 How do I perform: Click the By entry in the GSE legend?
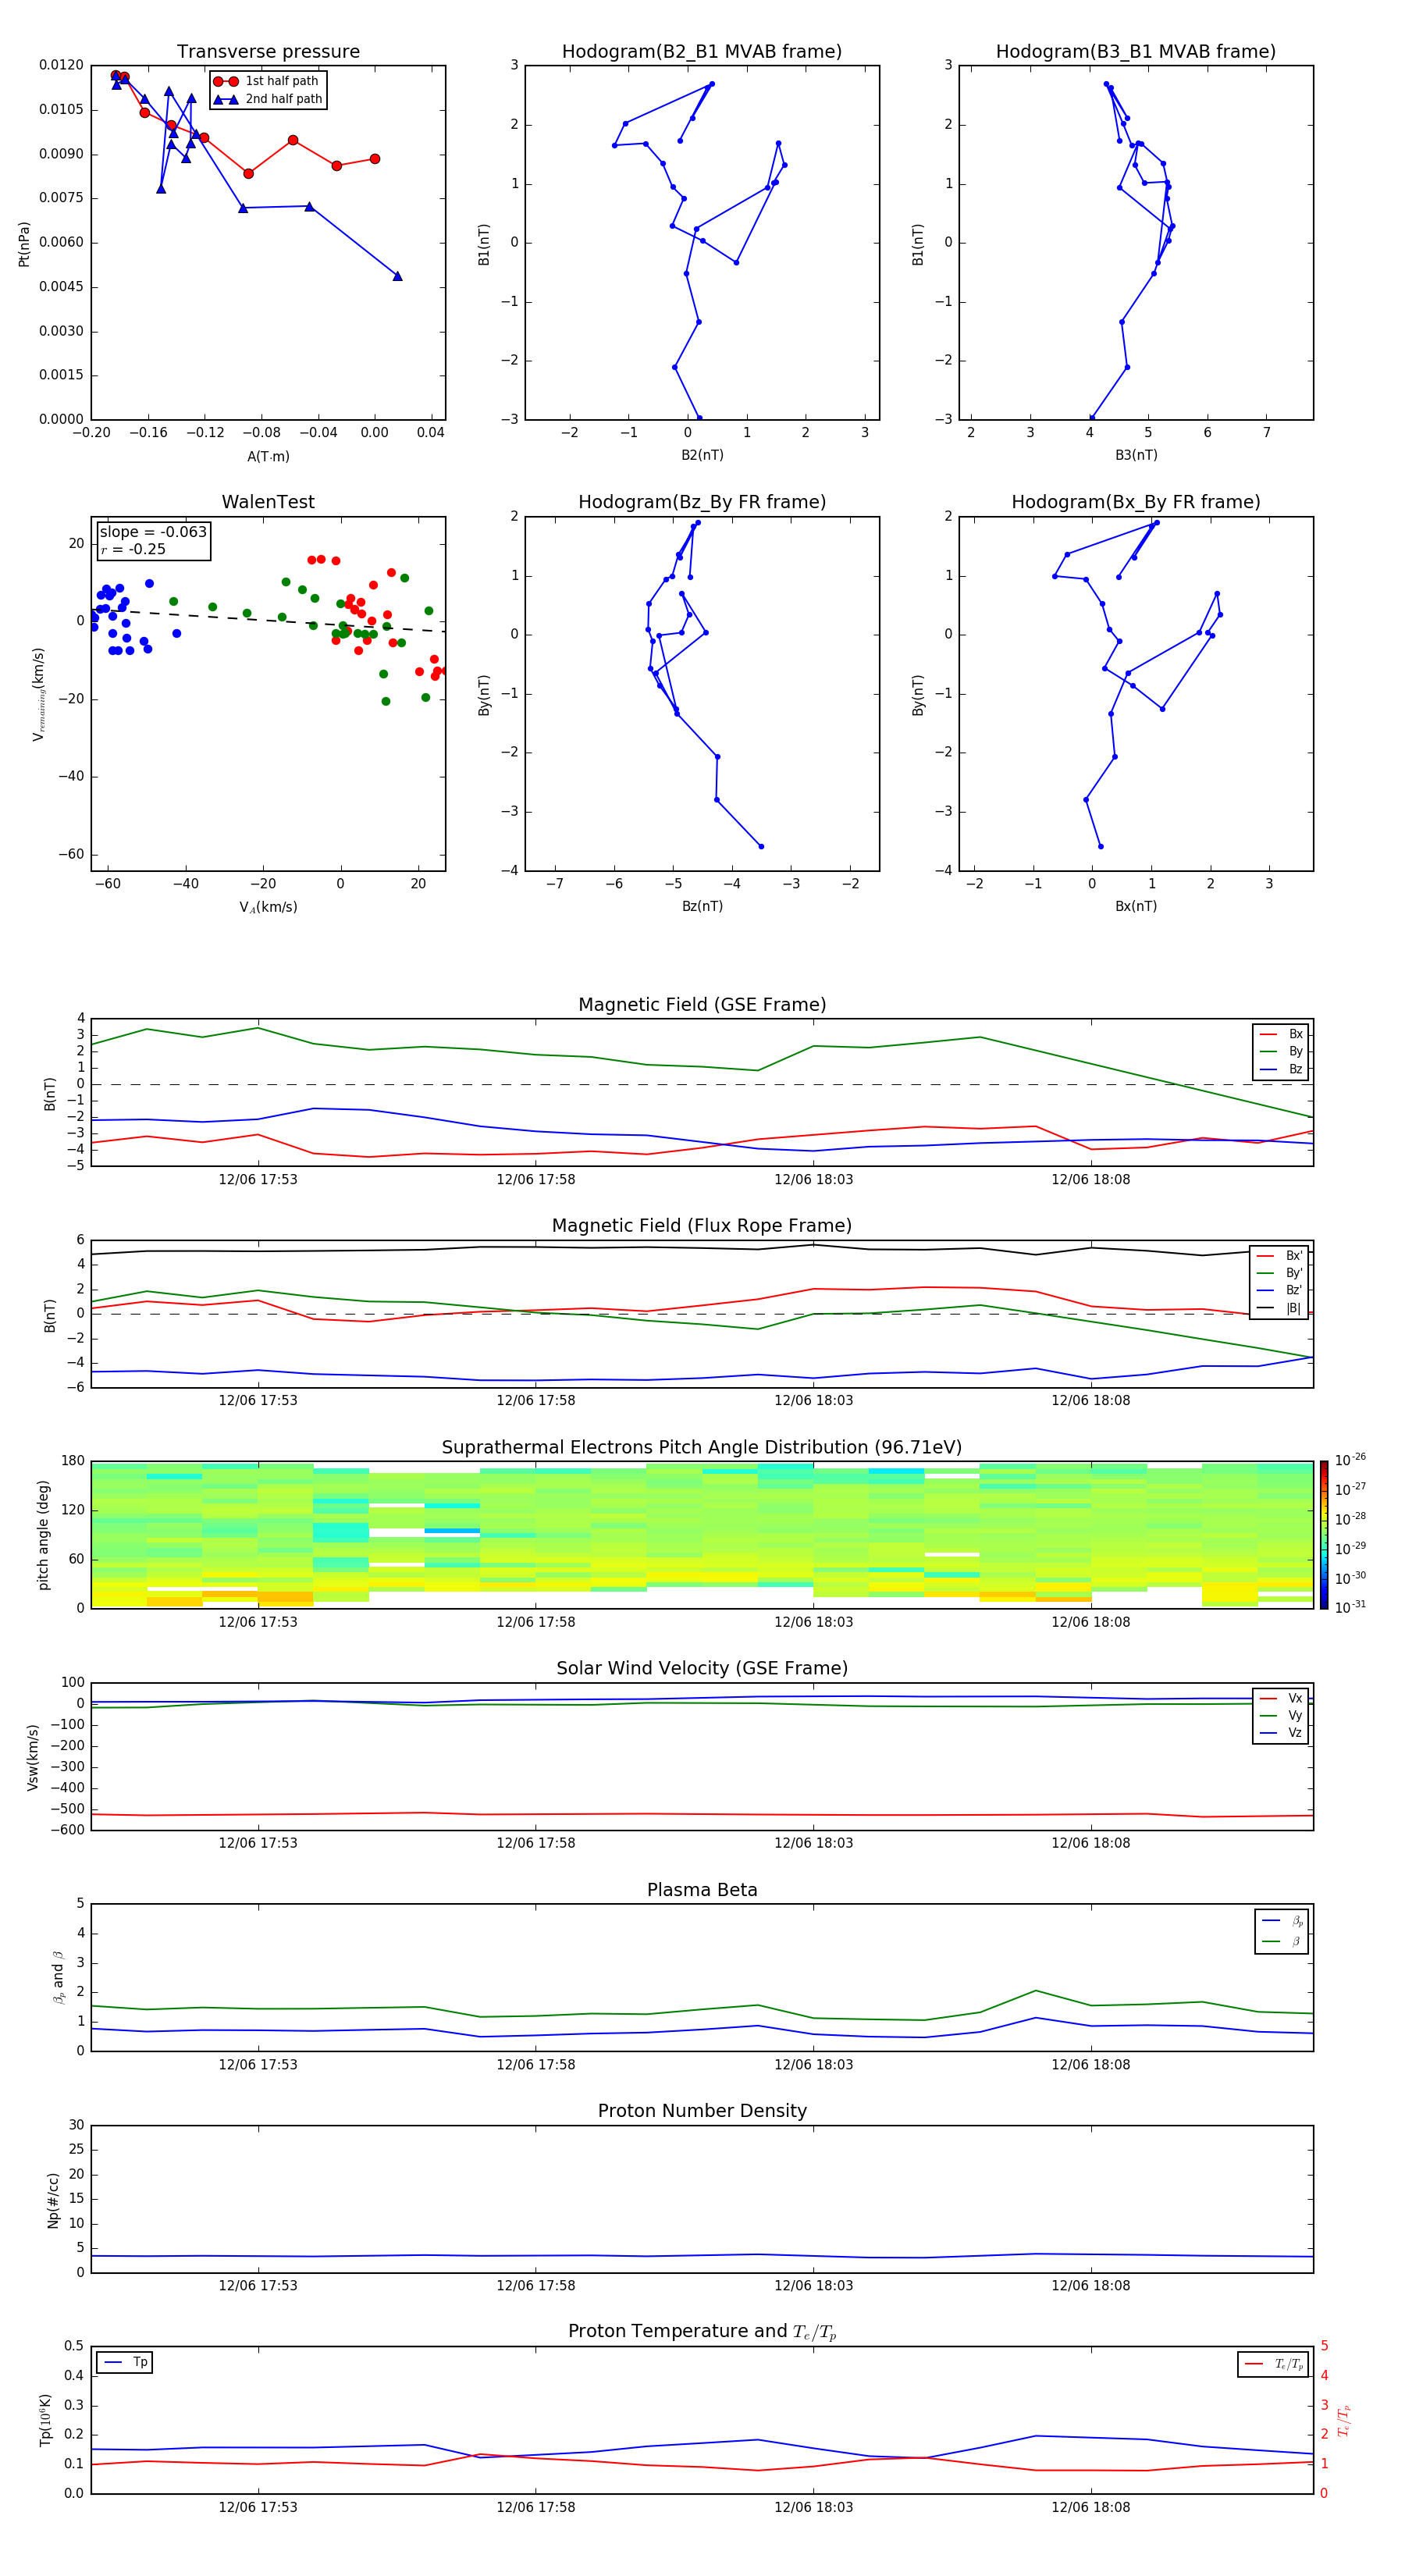[1281, 1051]
